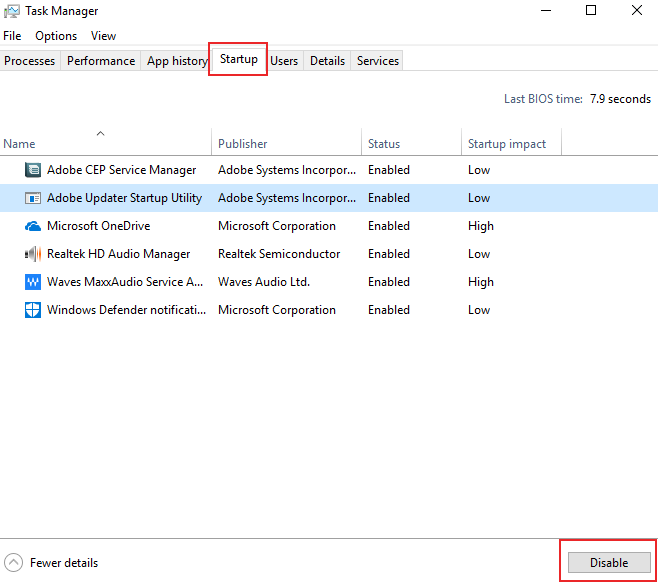
Task: Close the Task Manager window
Action: [637, 10]
